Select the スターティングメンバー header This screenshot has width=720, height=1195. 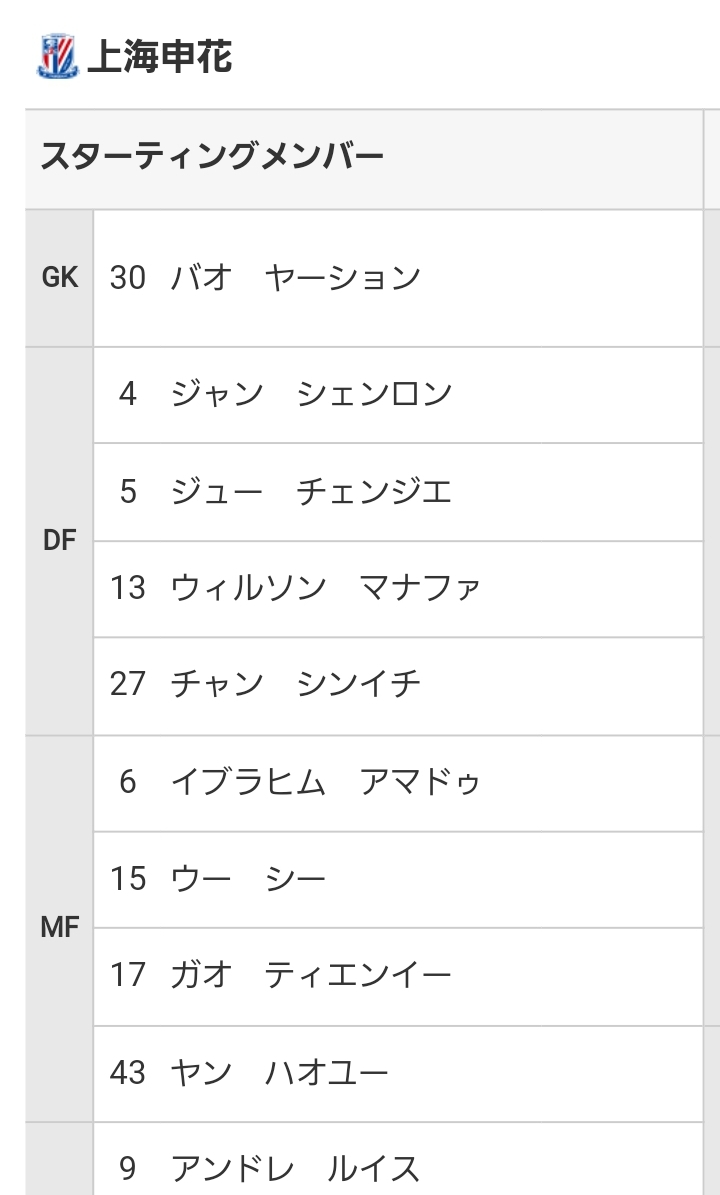(212, 158)
